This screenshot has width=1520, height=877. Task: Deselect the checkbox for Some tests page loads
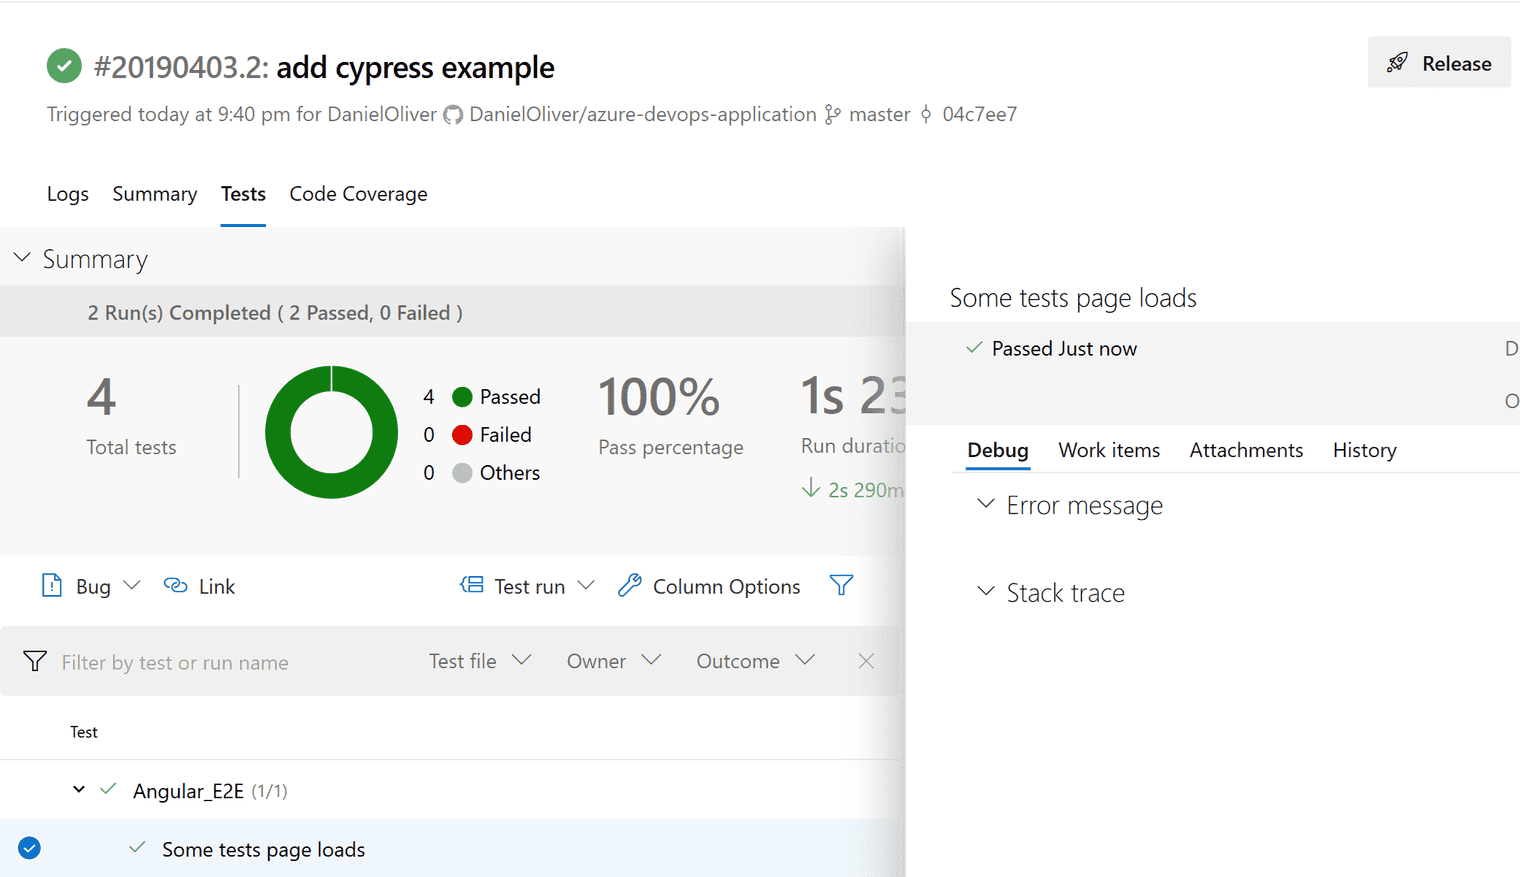pyautogui.click(x=29, y=848)
